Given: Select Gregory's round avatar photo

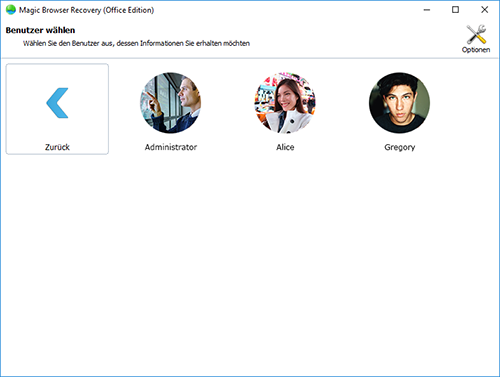Looking at the screenshot, I should tap(399, 103).
